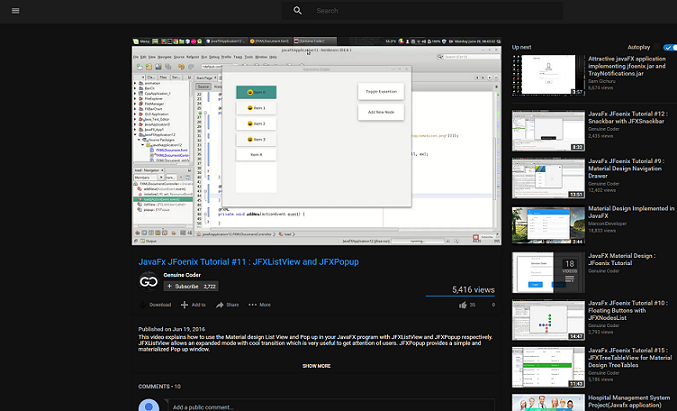This screenshot has height=411, width=677.
Task: Click the video description paragraph text
Action: [315, 343]
